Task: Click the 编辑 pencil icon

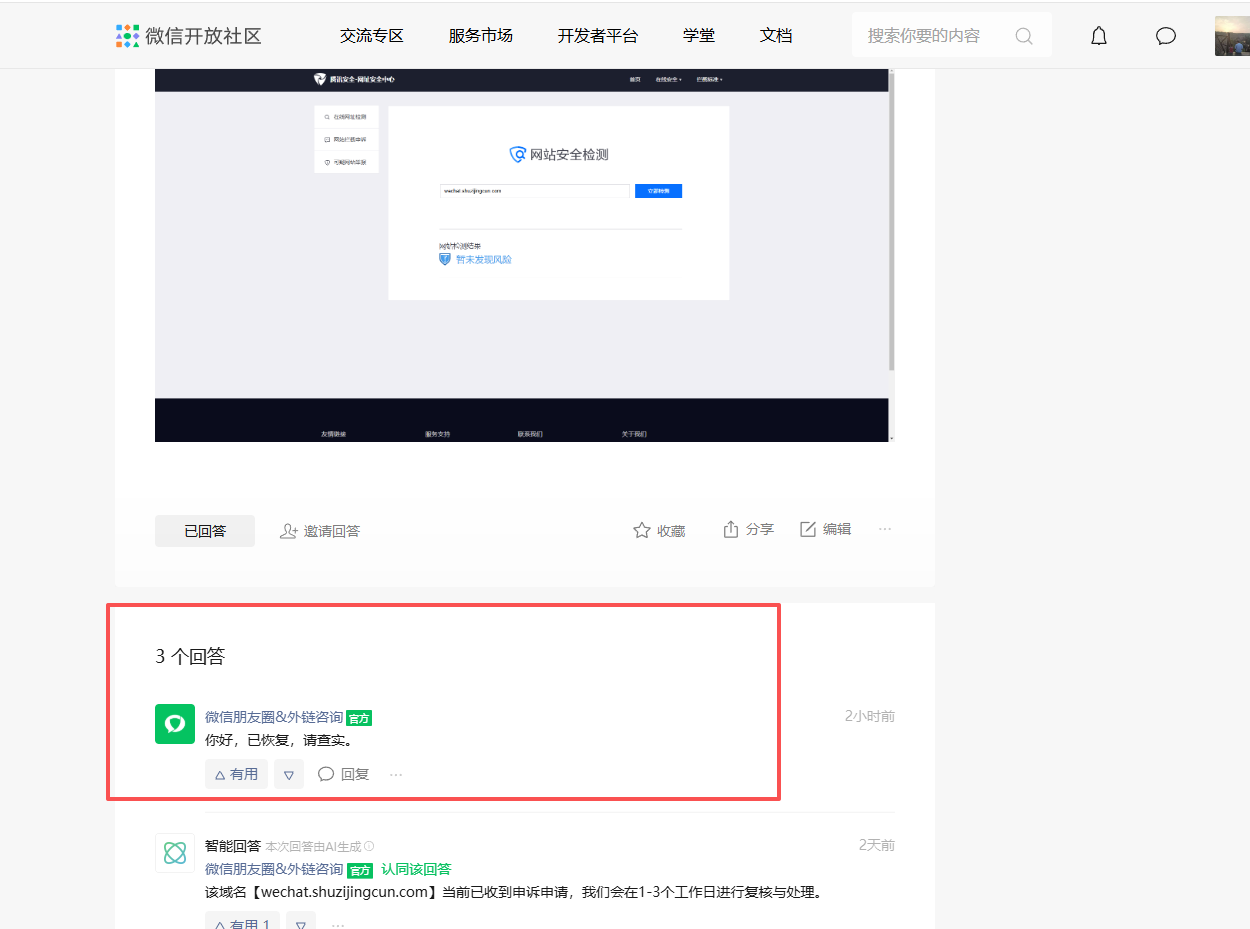Action: coord(808,529)
